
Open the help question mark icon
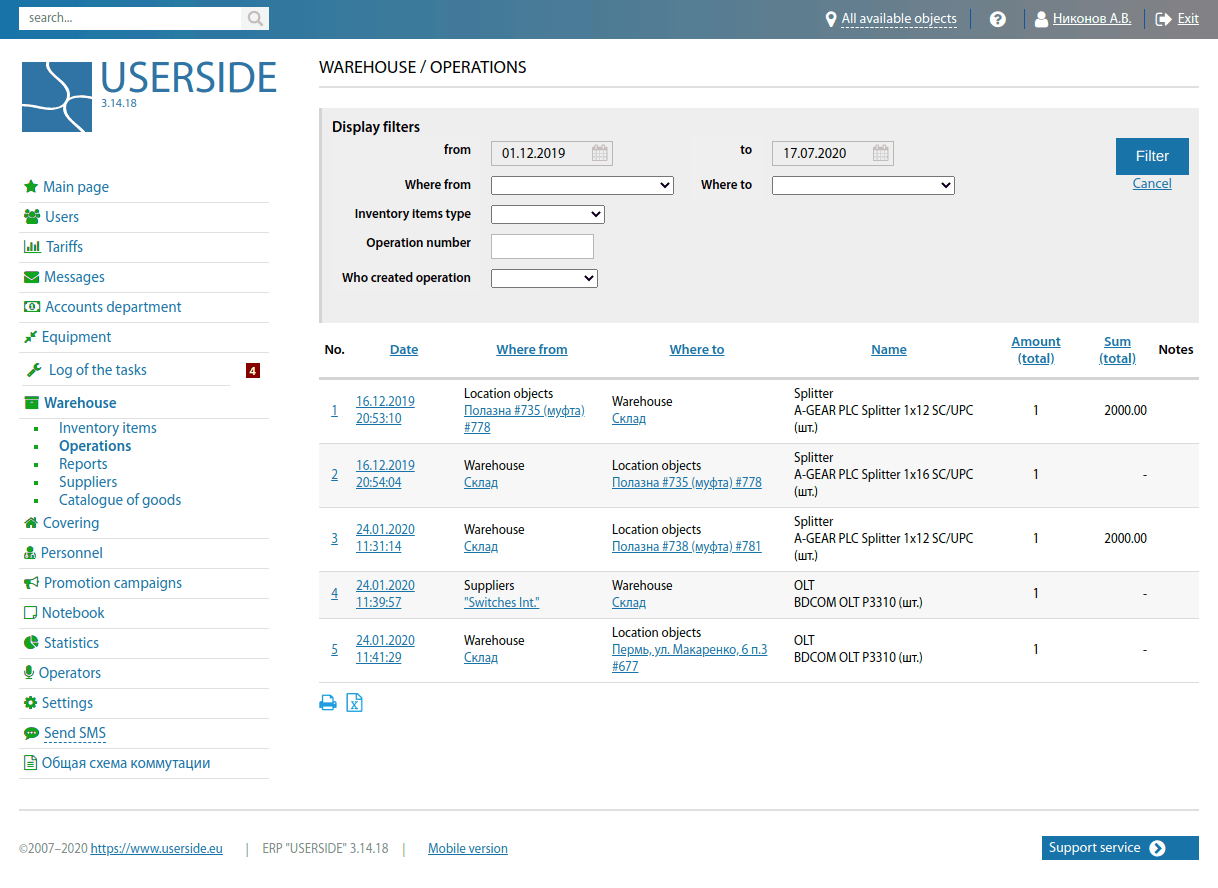coord(997,19)
